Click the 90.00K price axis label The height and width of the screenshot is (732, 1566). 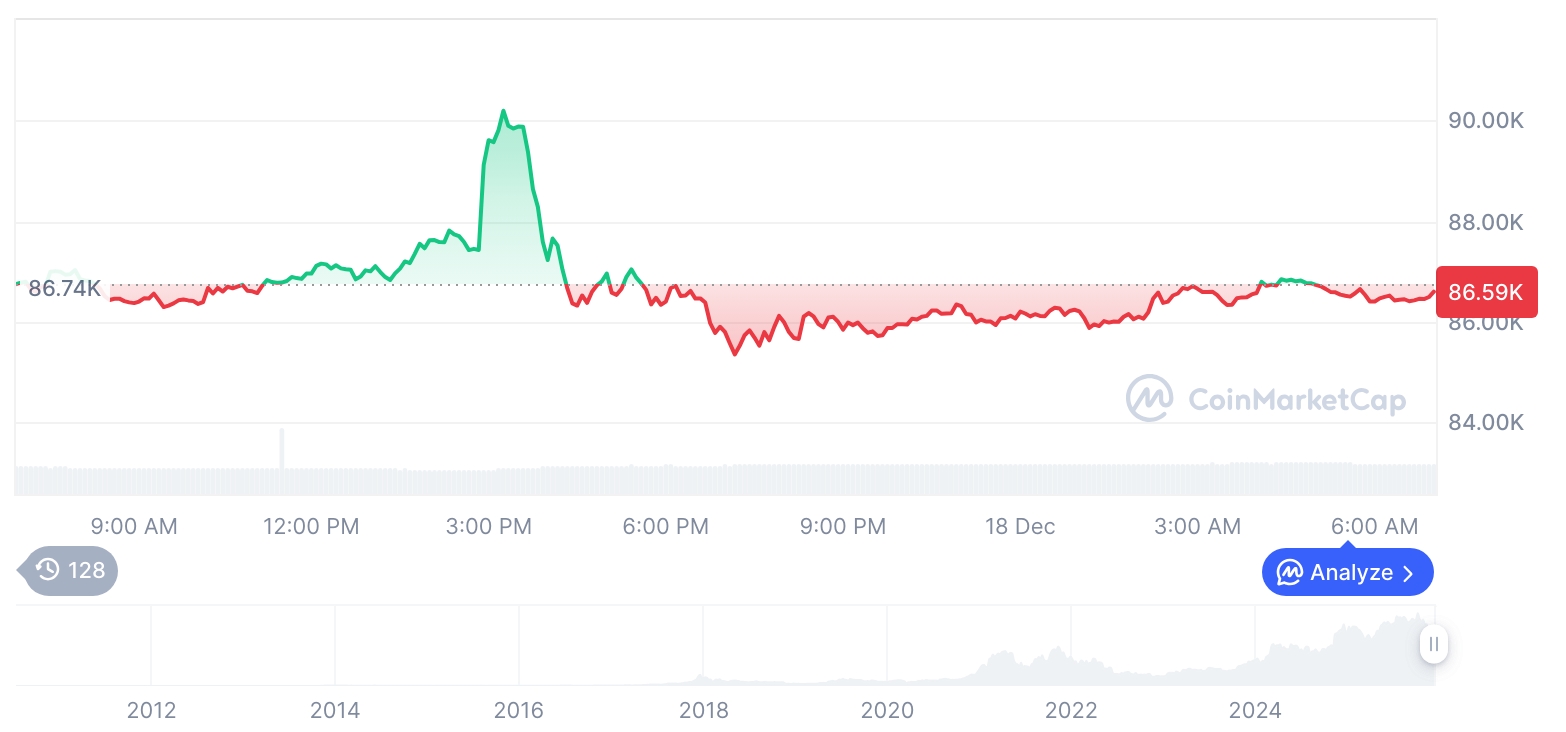click(x=1486, y=121)
